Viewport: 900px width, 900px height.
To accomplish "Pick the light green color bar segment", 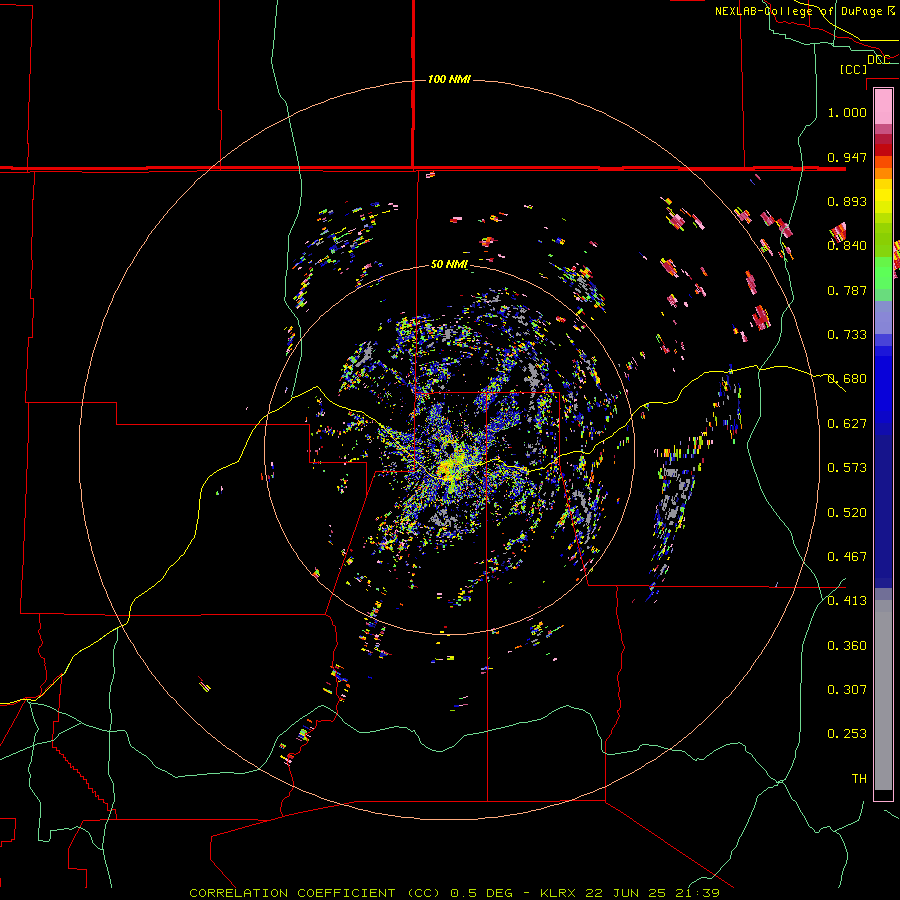I will (883, 273).
